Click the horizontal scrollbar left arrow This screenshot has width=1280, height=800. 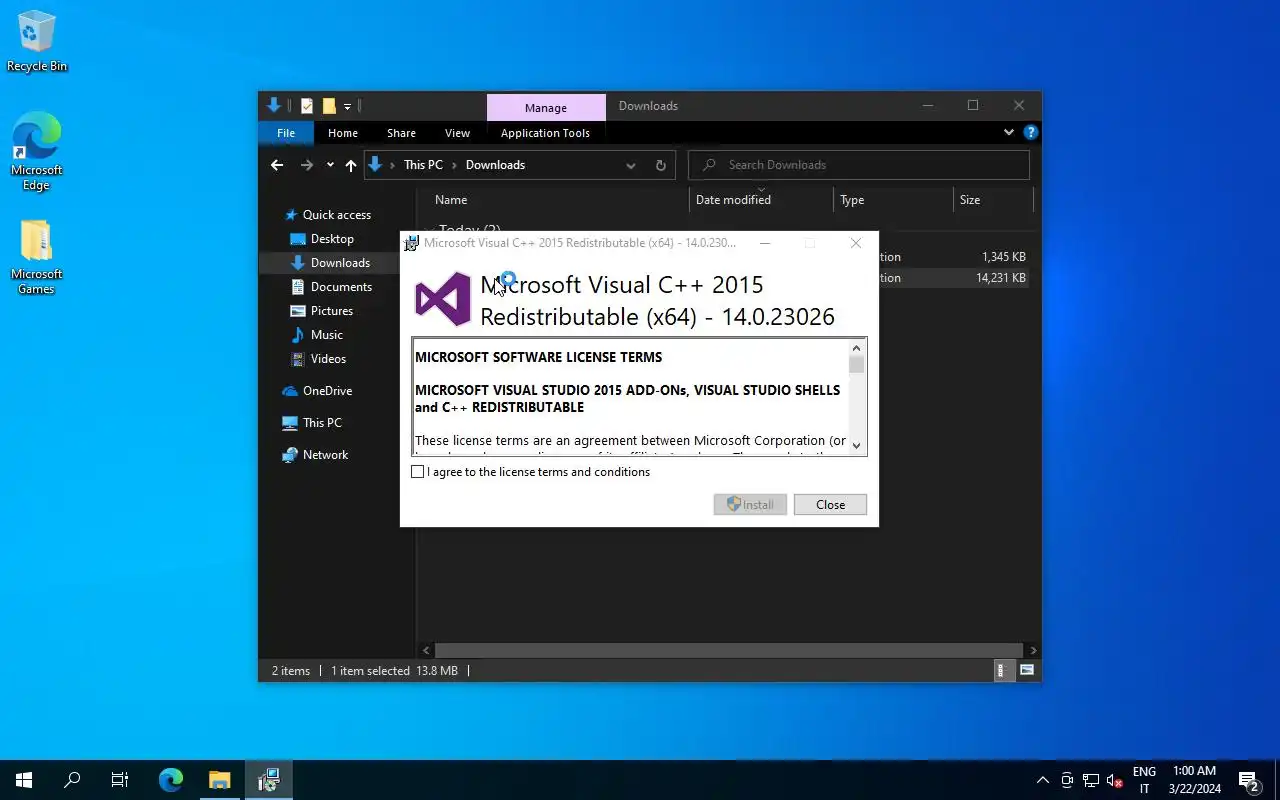[x=427, y=650]
